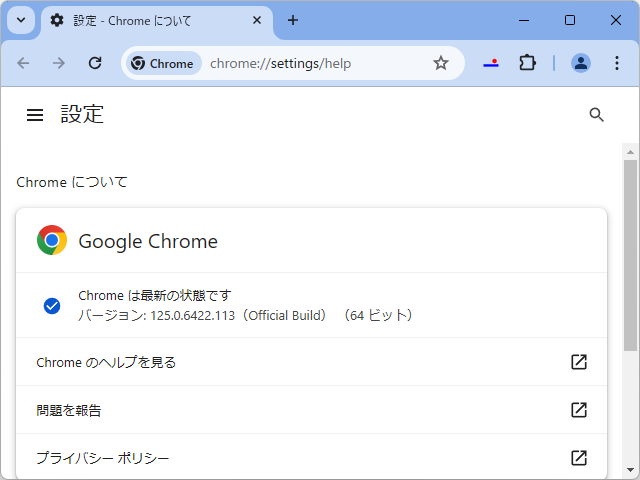Open the Extensions puzzle piece menu

[527, 63]
